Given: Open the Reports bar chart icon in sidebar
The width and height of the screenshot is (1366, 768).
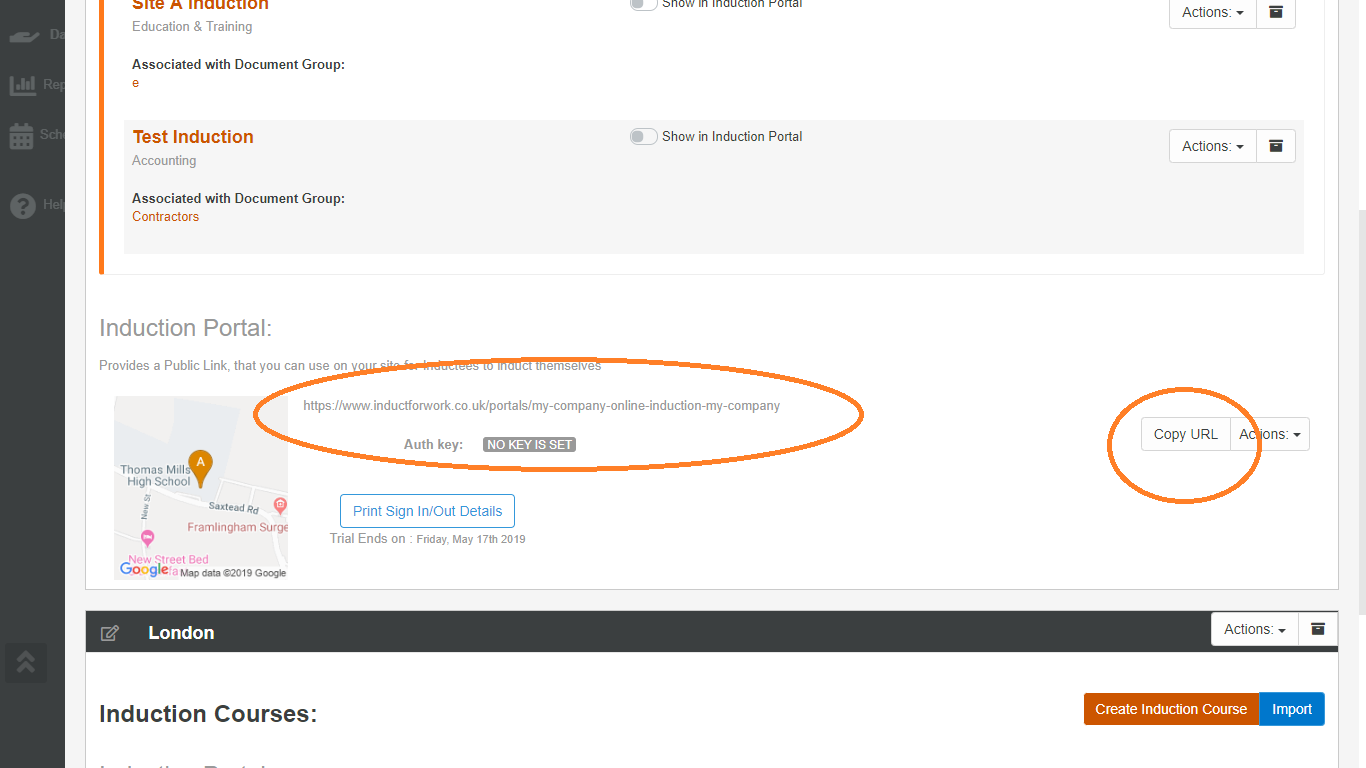Looking at the screenshot, I should [x=22, y=85].
